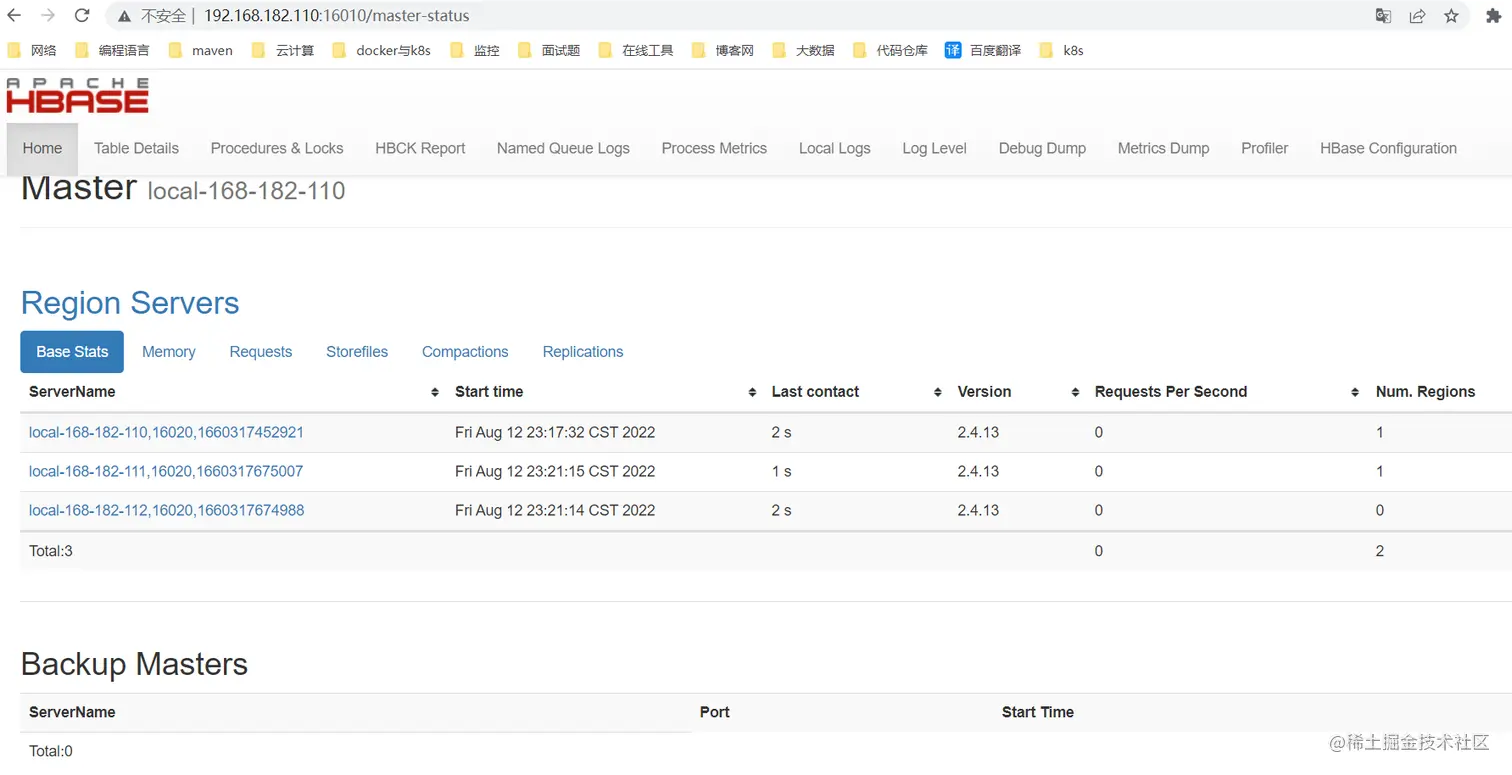Click the Num. Regions column header
The width and height of the screenshot is (1512, 775).
[1425, 392]
